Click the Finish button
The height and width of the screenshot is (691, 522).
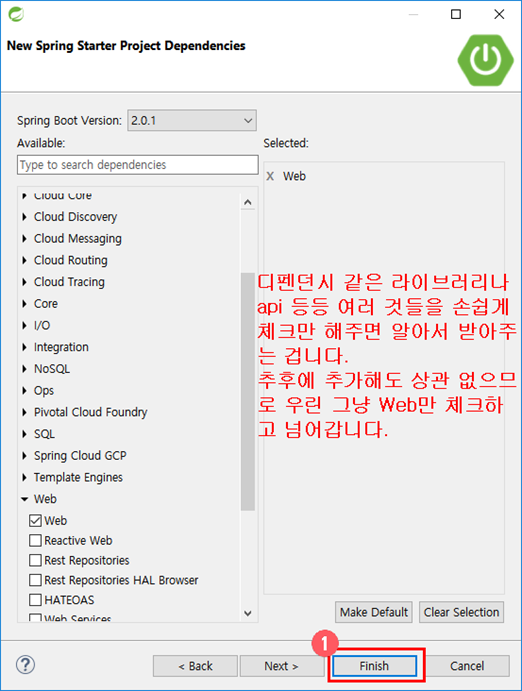pyautogui.click(x=374, y=665)
